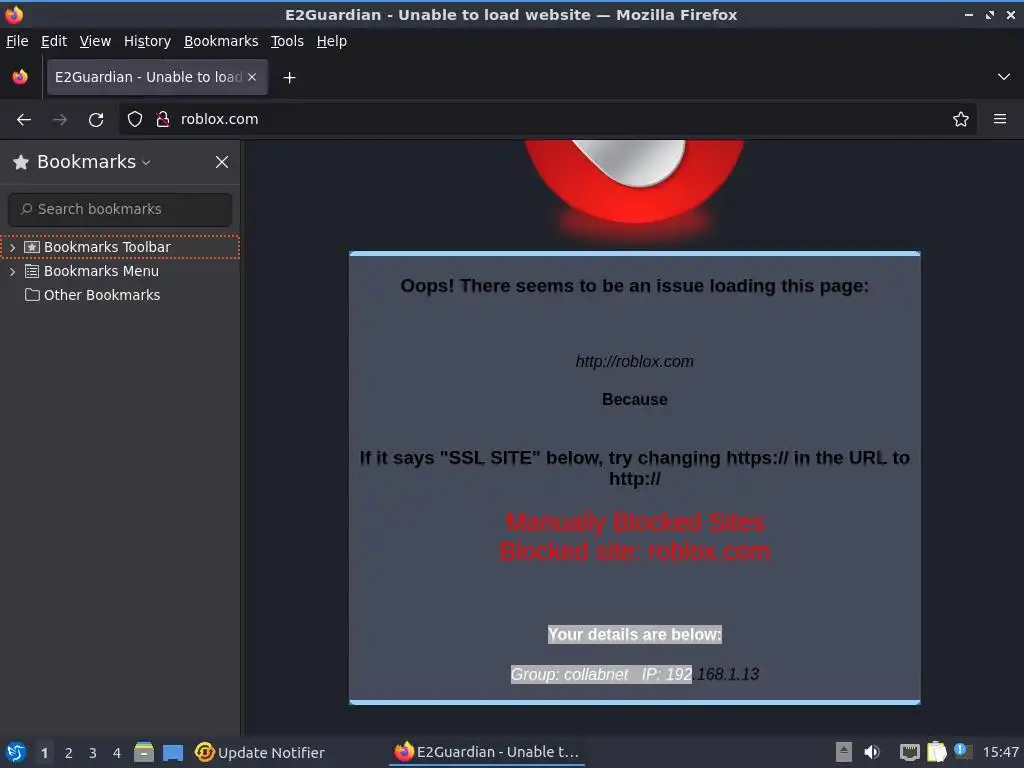
Task: Bookmark this page with the star
Action: (961, 119)
